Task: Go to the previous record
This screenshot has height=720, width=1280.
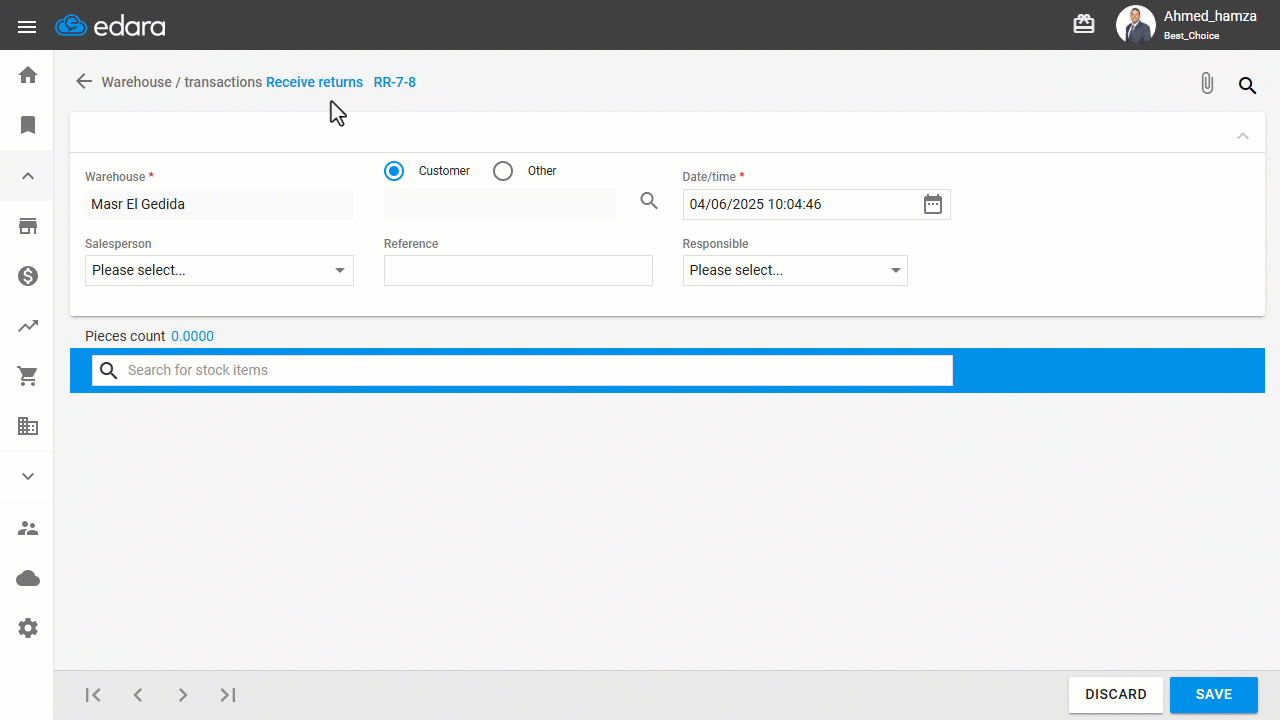Action: click(x=138, y=695)
